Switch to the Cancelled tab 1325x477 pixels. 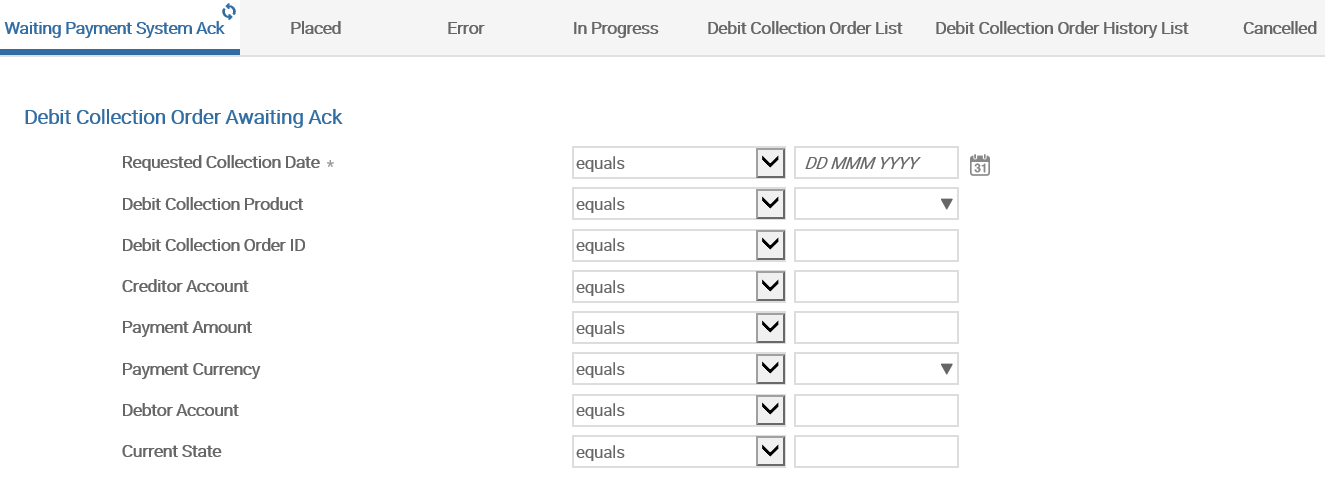point(1279,28)
